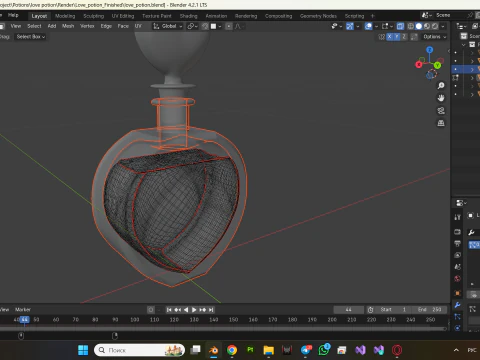The width and height of the screenshot is (480, 360).
Task: Open the Tool properties tab
Action: (457, 217)
